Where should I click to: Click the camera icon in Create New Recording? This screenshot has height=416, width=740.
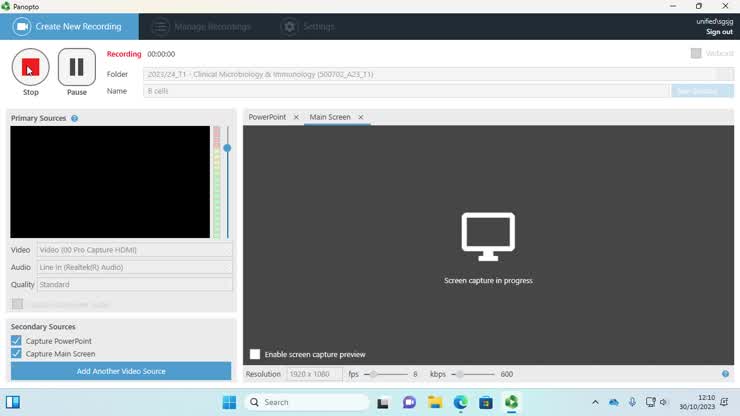[22, 26]
